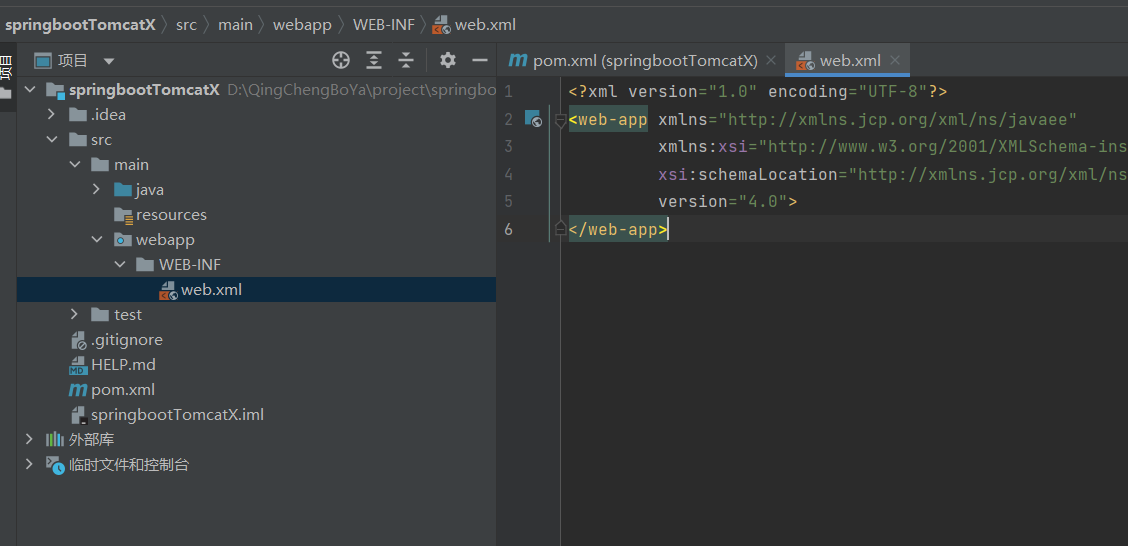The image size is (1128, 546).
Task: Click WEB-INF in the breadcrumb bar
Action: tap(384, 24)
